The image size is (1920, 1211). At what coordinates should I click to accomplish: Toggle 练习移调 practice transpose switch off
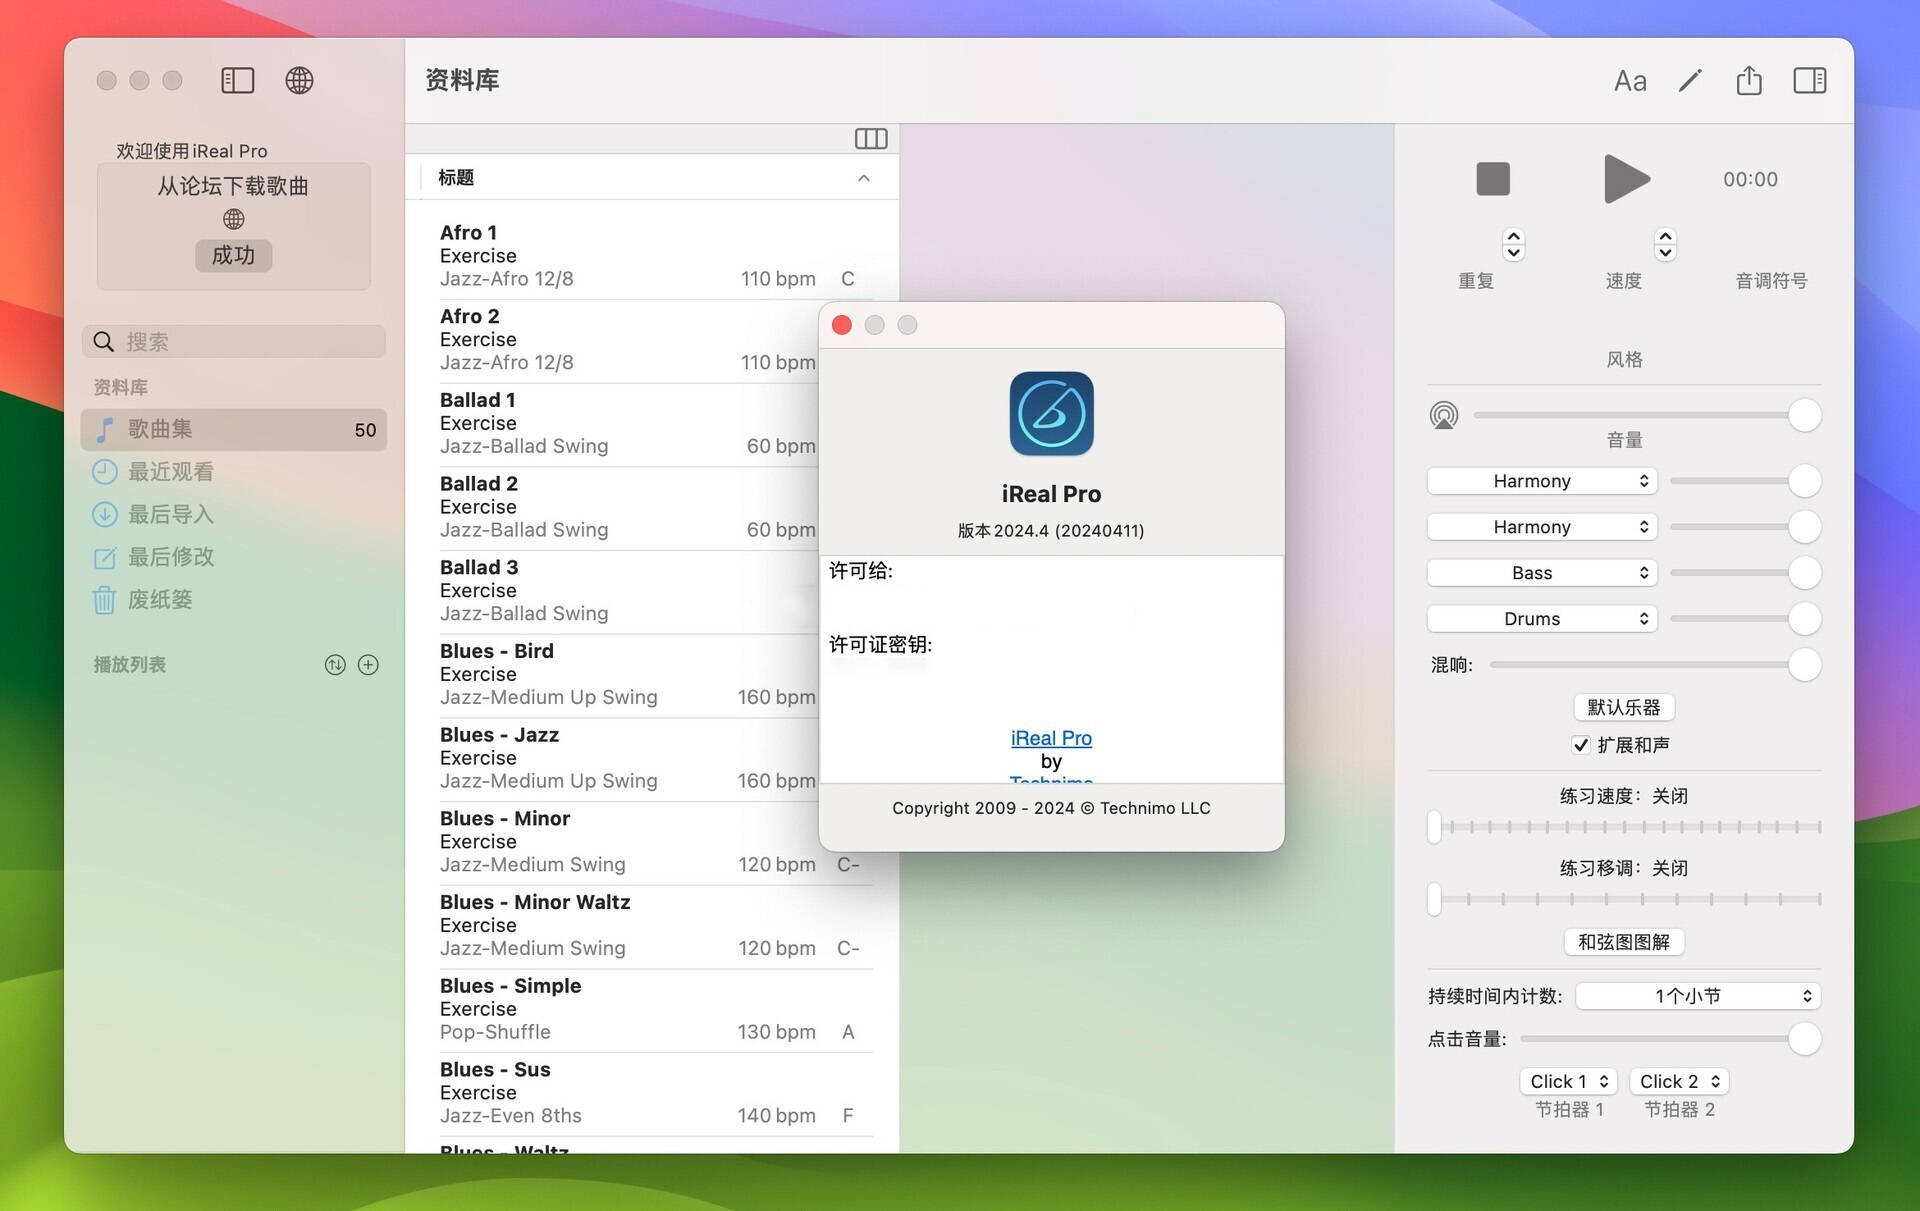point(1436,897)
